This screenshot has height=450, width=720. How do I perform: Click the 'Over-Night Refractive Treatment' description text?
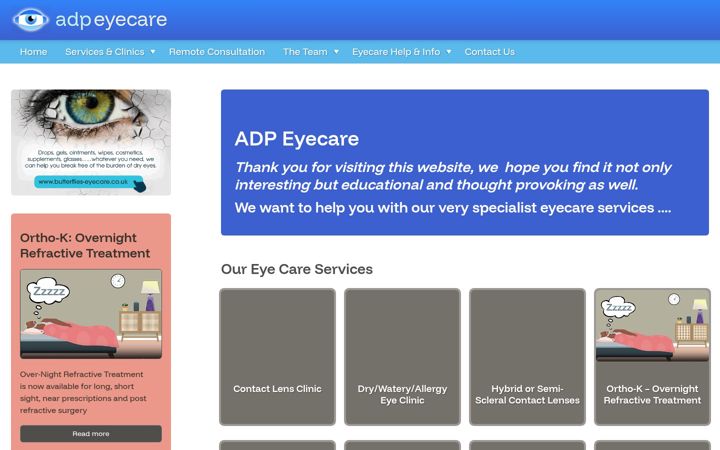coord(83,392)
